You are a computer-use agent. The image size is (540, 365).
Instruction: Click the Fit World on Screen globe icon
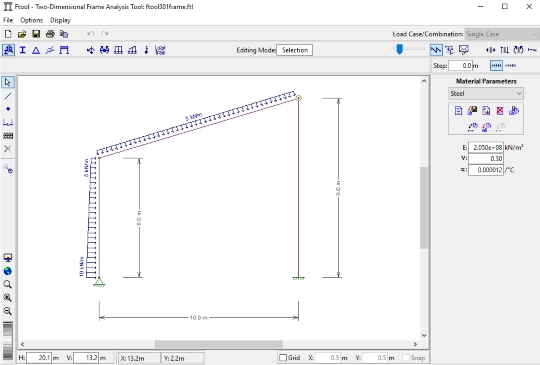8,271
